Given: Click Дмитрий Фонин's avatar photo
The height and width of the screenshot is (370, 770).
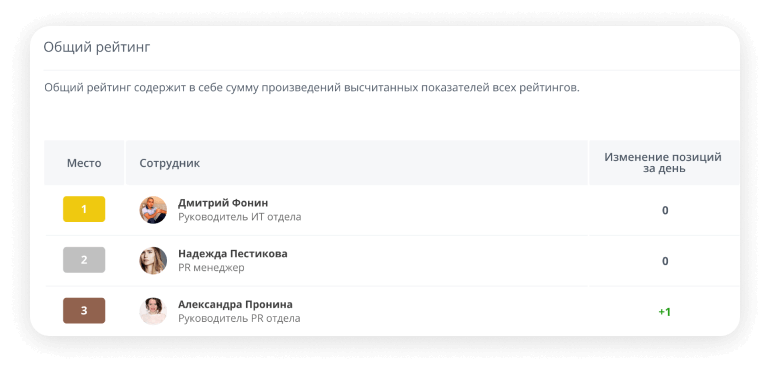Looking at the screenshot, I should [153, 210].
